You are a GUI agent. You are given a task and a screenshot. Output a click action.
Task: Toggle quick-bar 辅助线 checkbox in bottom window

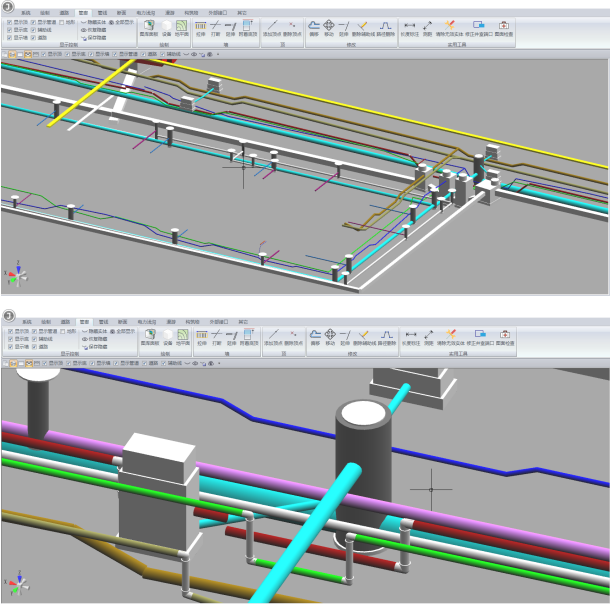pos(164,363)
